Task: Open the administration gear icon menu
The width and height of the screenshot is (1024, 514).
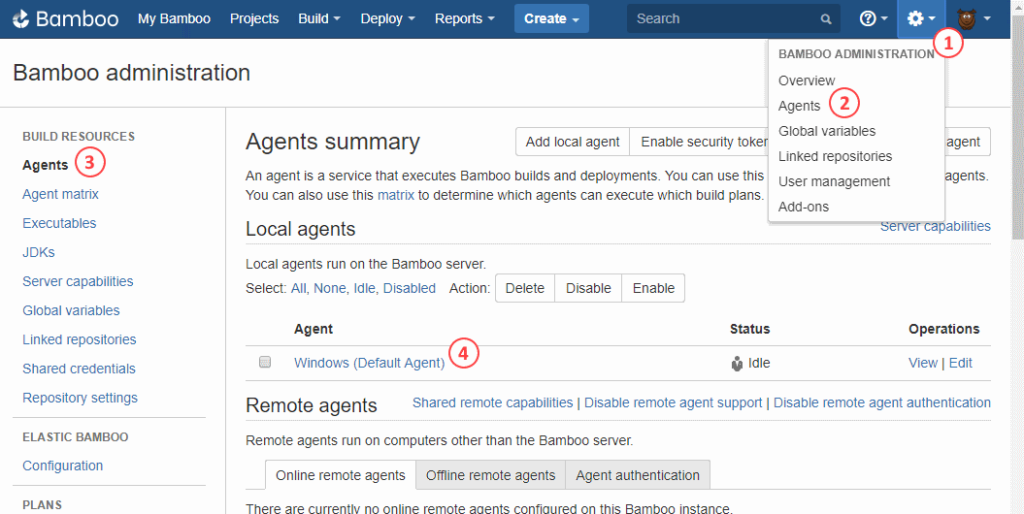Action: pos(920,19)
